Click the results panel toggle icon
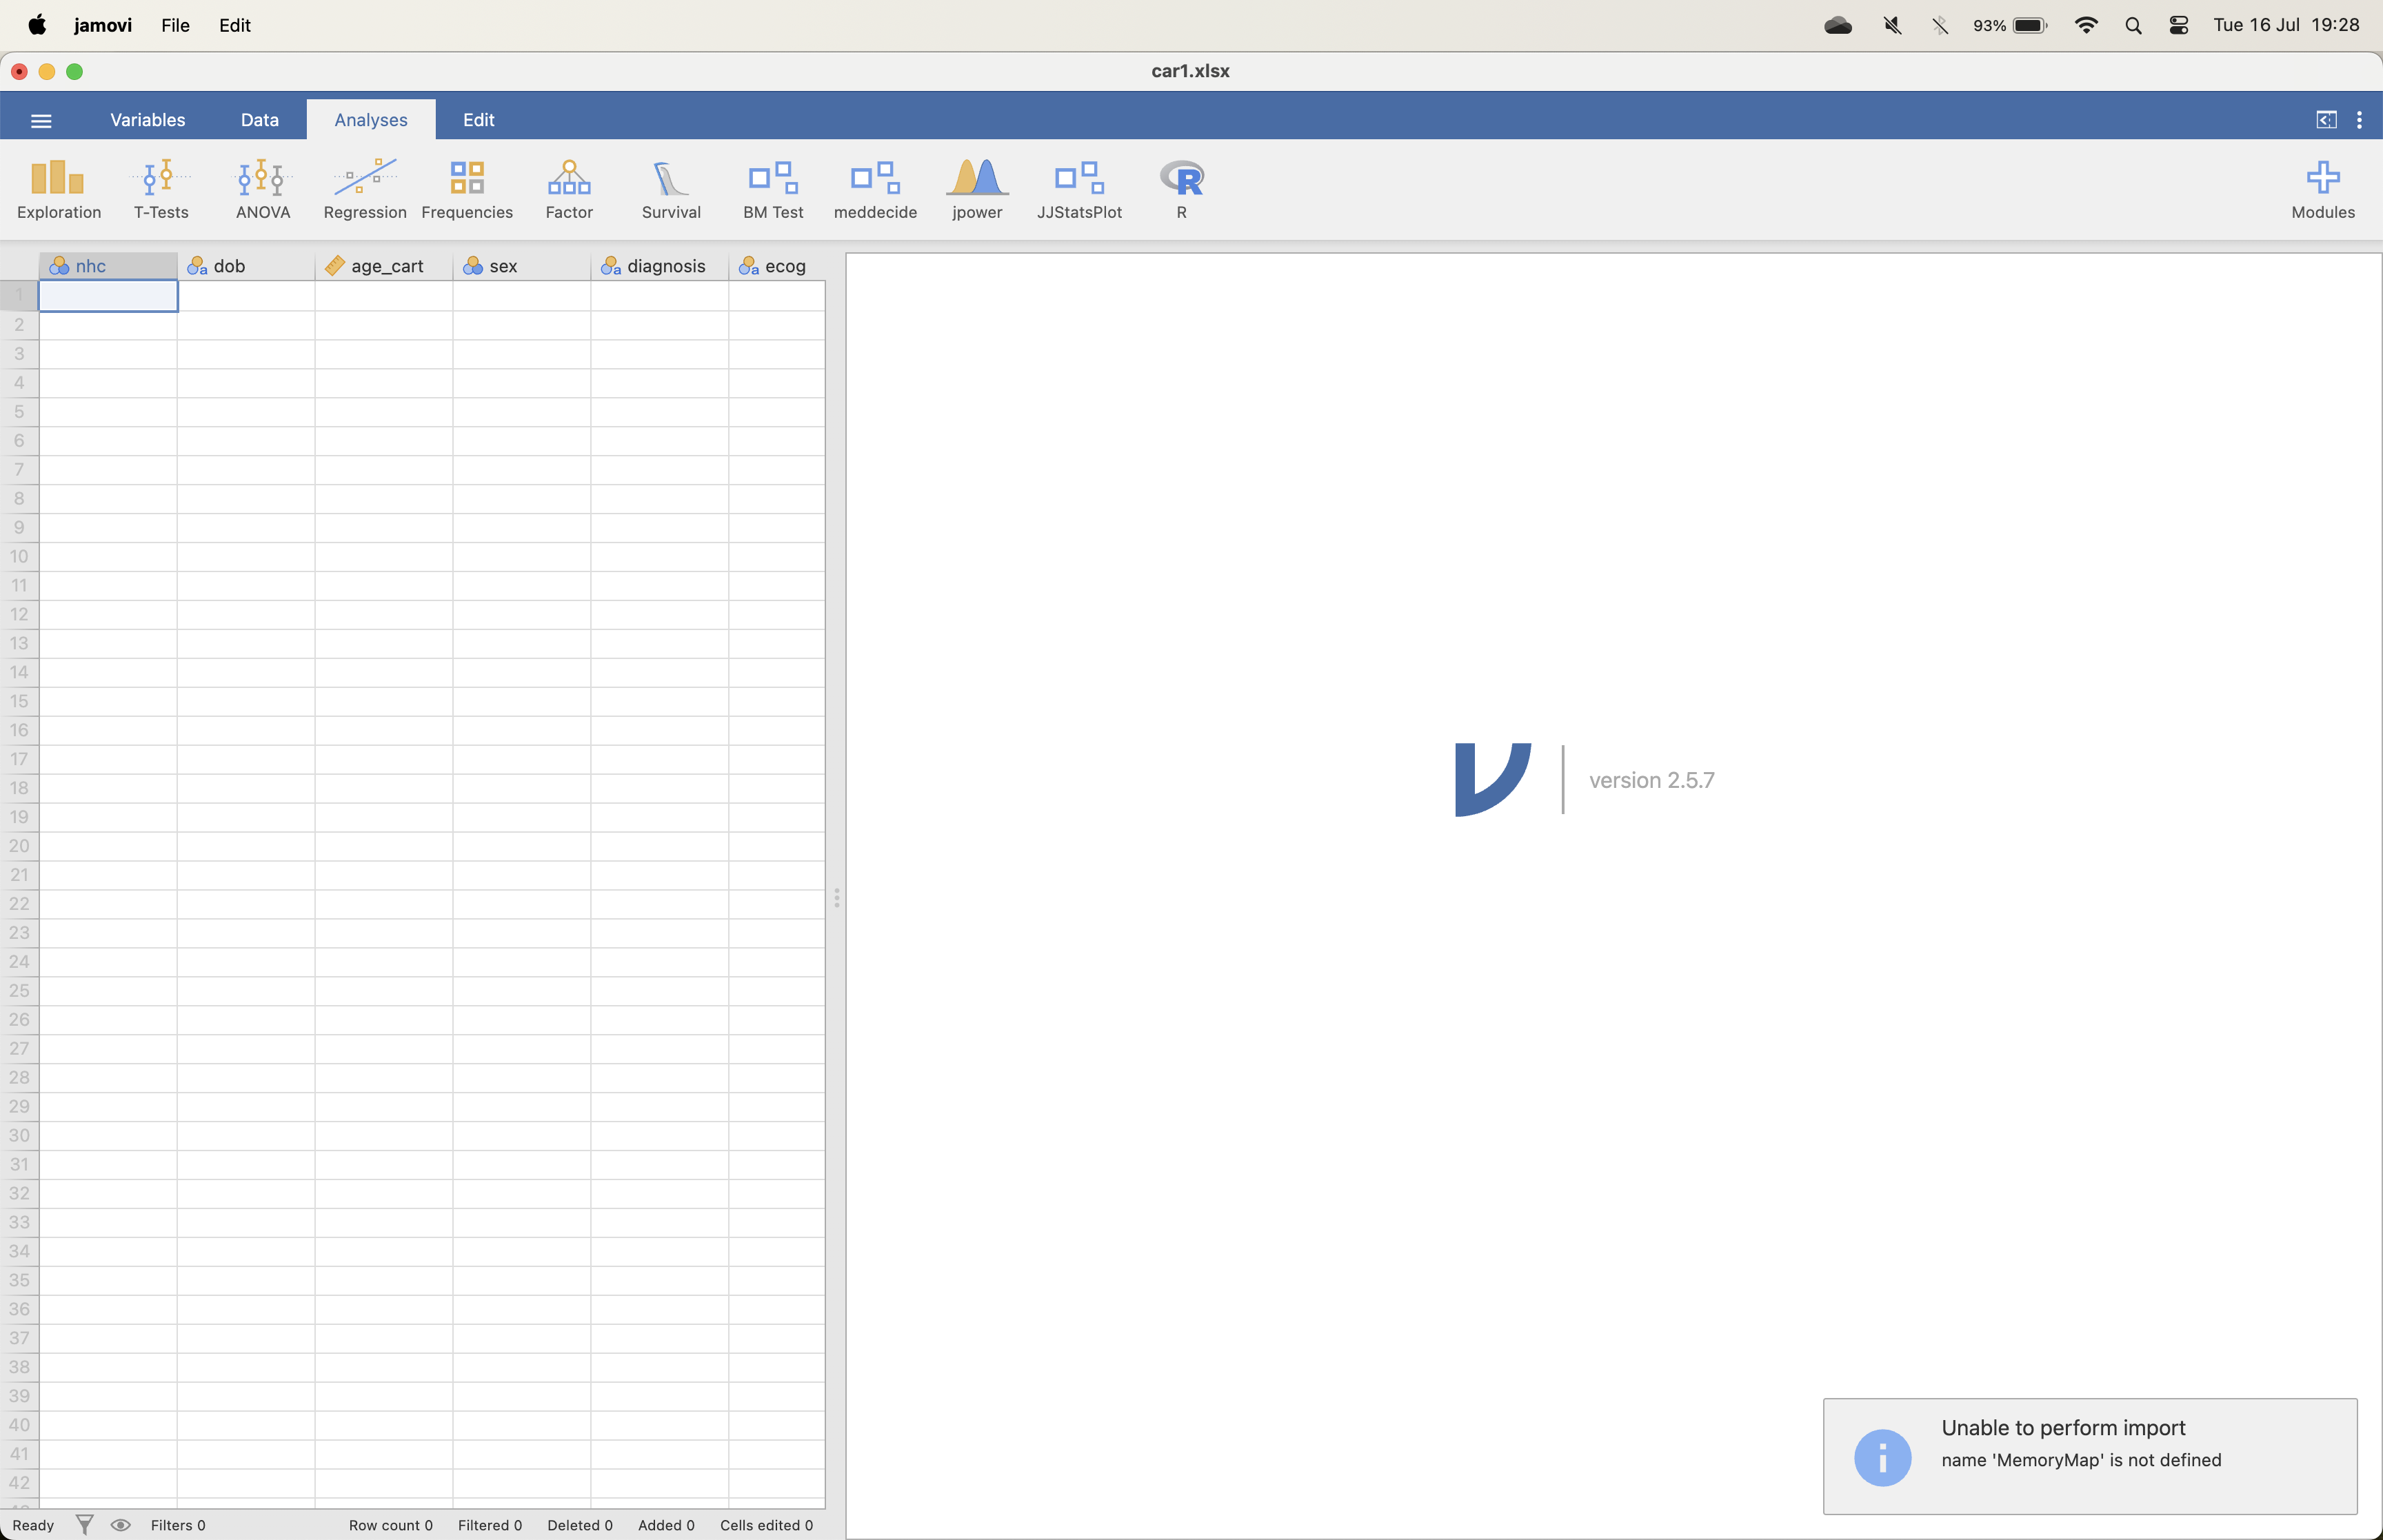 (2326, 120)
